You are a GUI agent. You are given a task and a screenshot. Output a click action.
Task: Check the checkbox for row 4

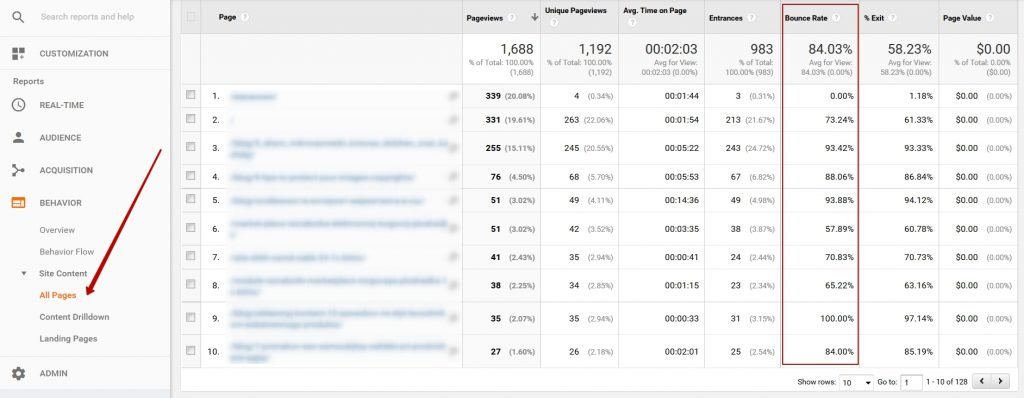click(x=191, y=176)
